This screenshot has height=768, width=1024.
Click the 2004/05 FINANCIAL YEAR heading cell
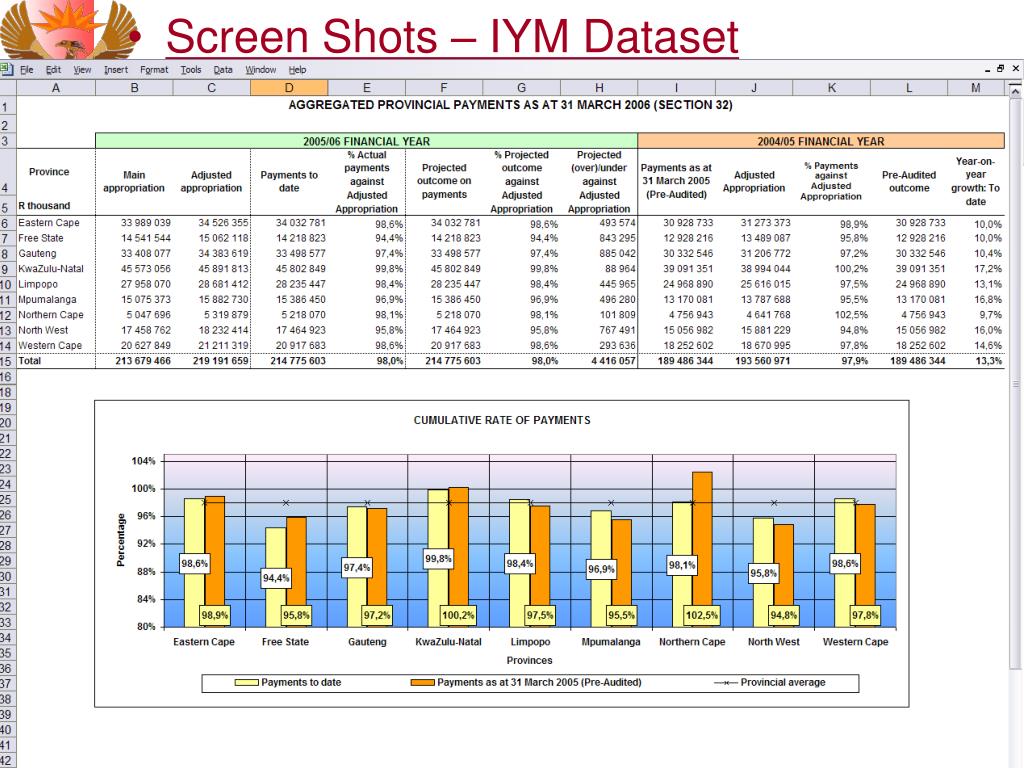pos(821,141)
